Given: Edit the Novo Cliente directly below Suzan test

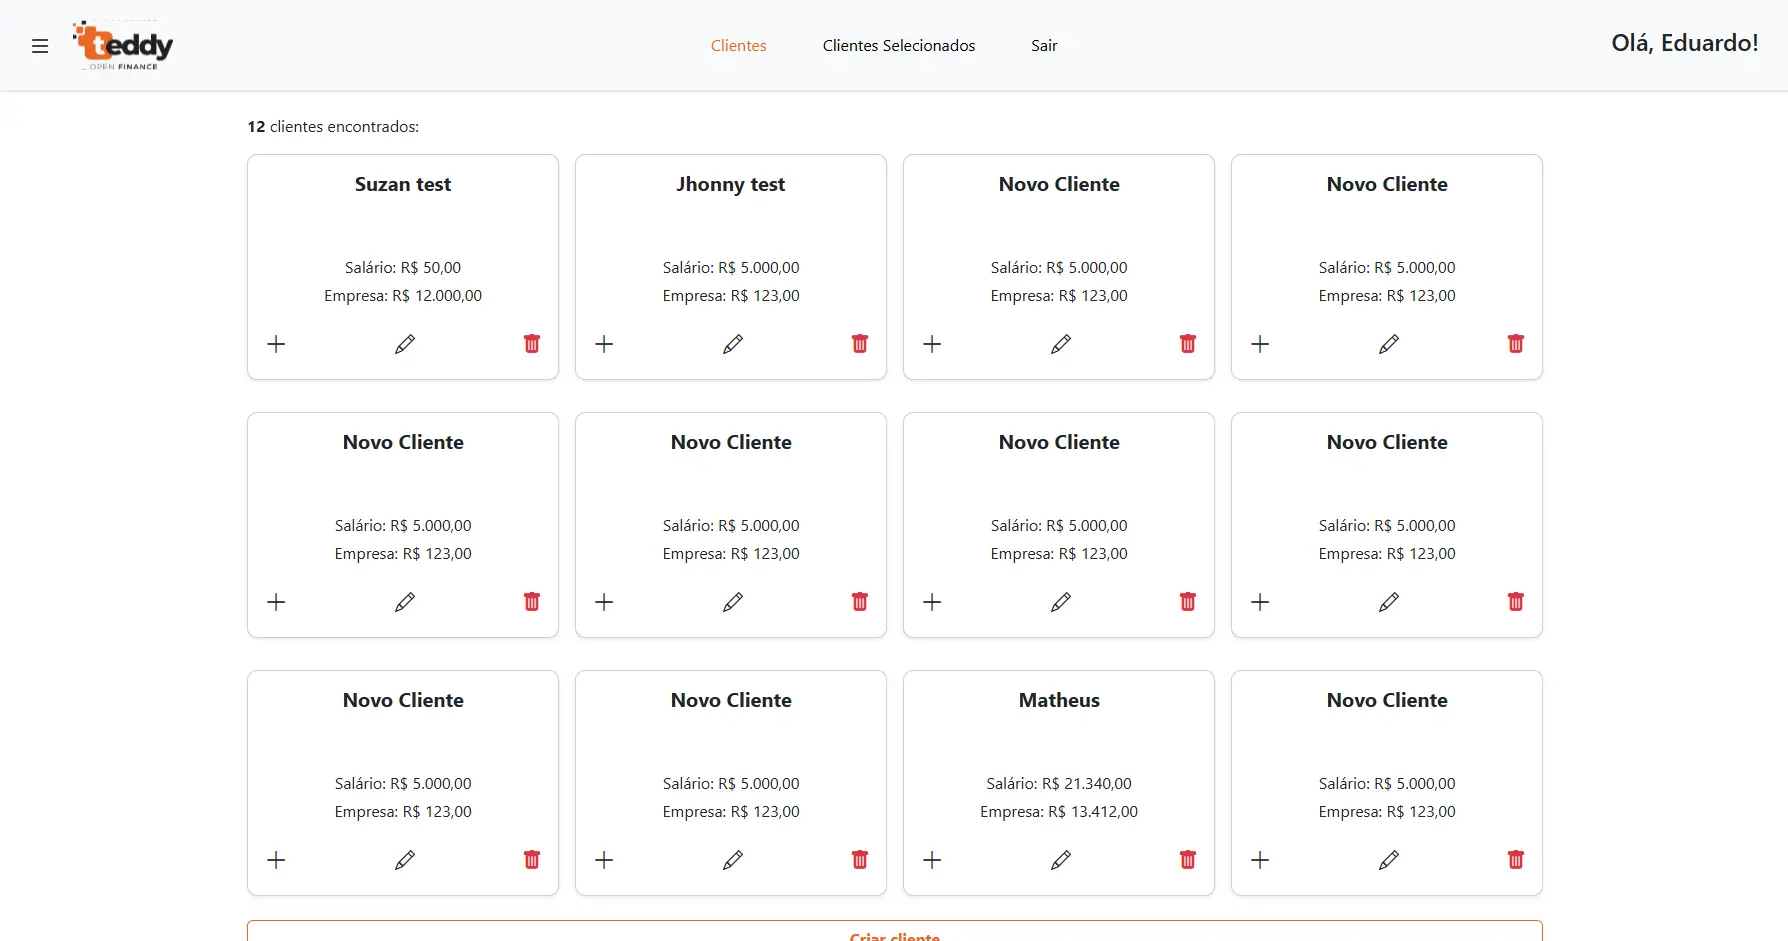Looking at the screenshot, I should 404,602.
